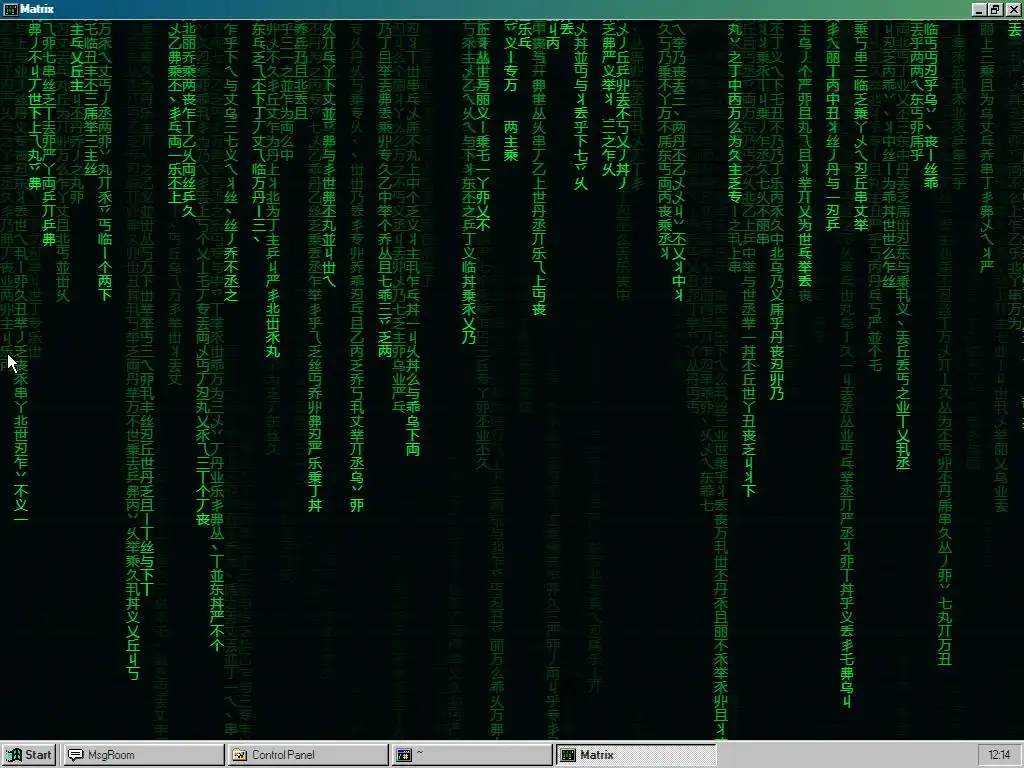1024x768 pixels.
Task: Click the Matrix window title text
Action: click(37, 9)
